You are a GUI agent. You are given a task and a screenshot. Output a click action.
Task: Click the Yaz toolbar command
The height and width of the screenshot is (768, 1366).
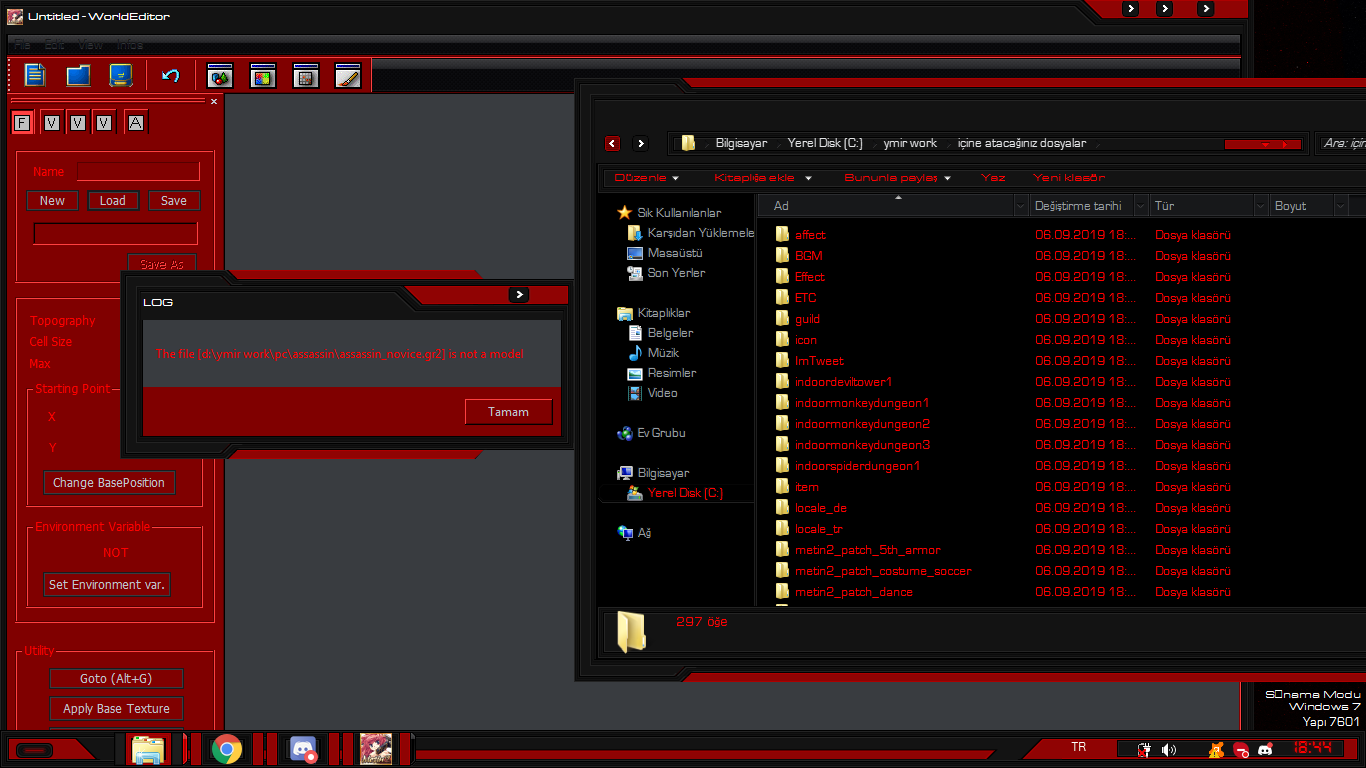(993, 178)
